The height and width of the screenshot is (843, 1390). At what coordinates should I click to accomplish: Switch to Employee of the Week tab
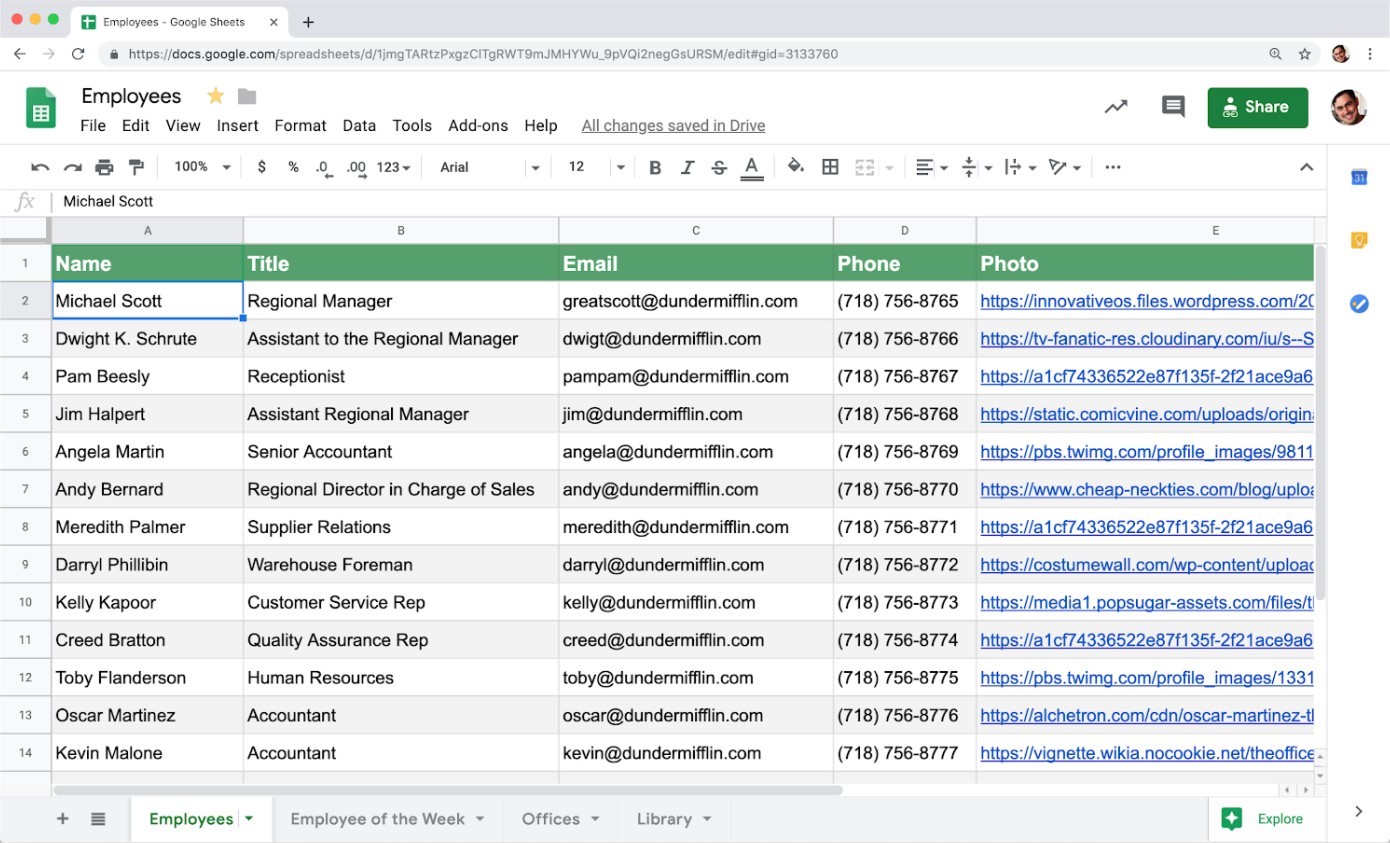(x=388, y=819)
